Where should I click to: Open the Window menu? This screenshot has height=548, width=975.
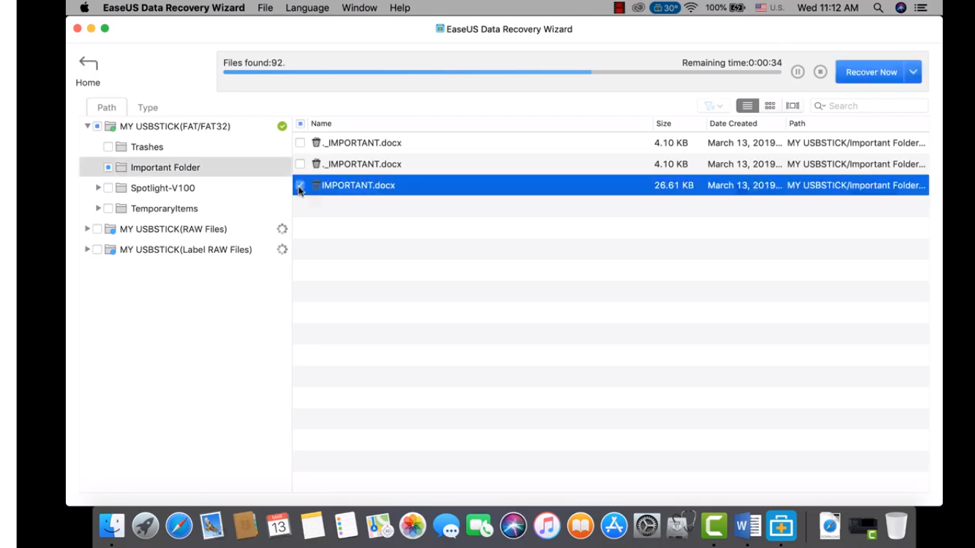pyautogui.click(x=359, y=8)
